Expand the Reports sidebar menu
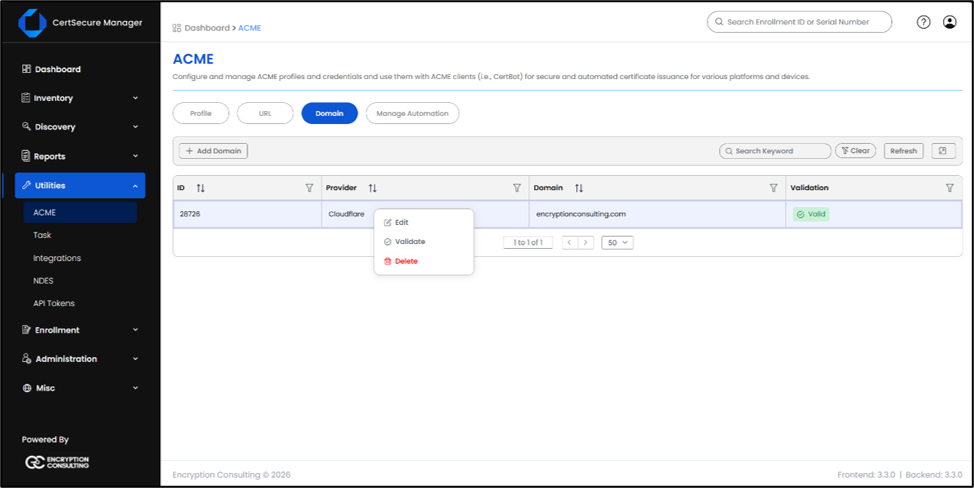The image size is (974, 488). click(x=80, y=156)
